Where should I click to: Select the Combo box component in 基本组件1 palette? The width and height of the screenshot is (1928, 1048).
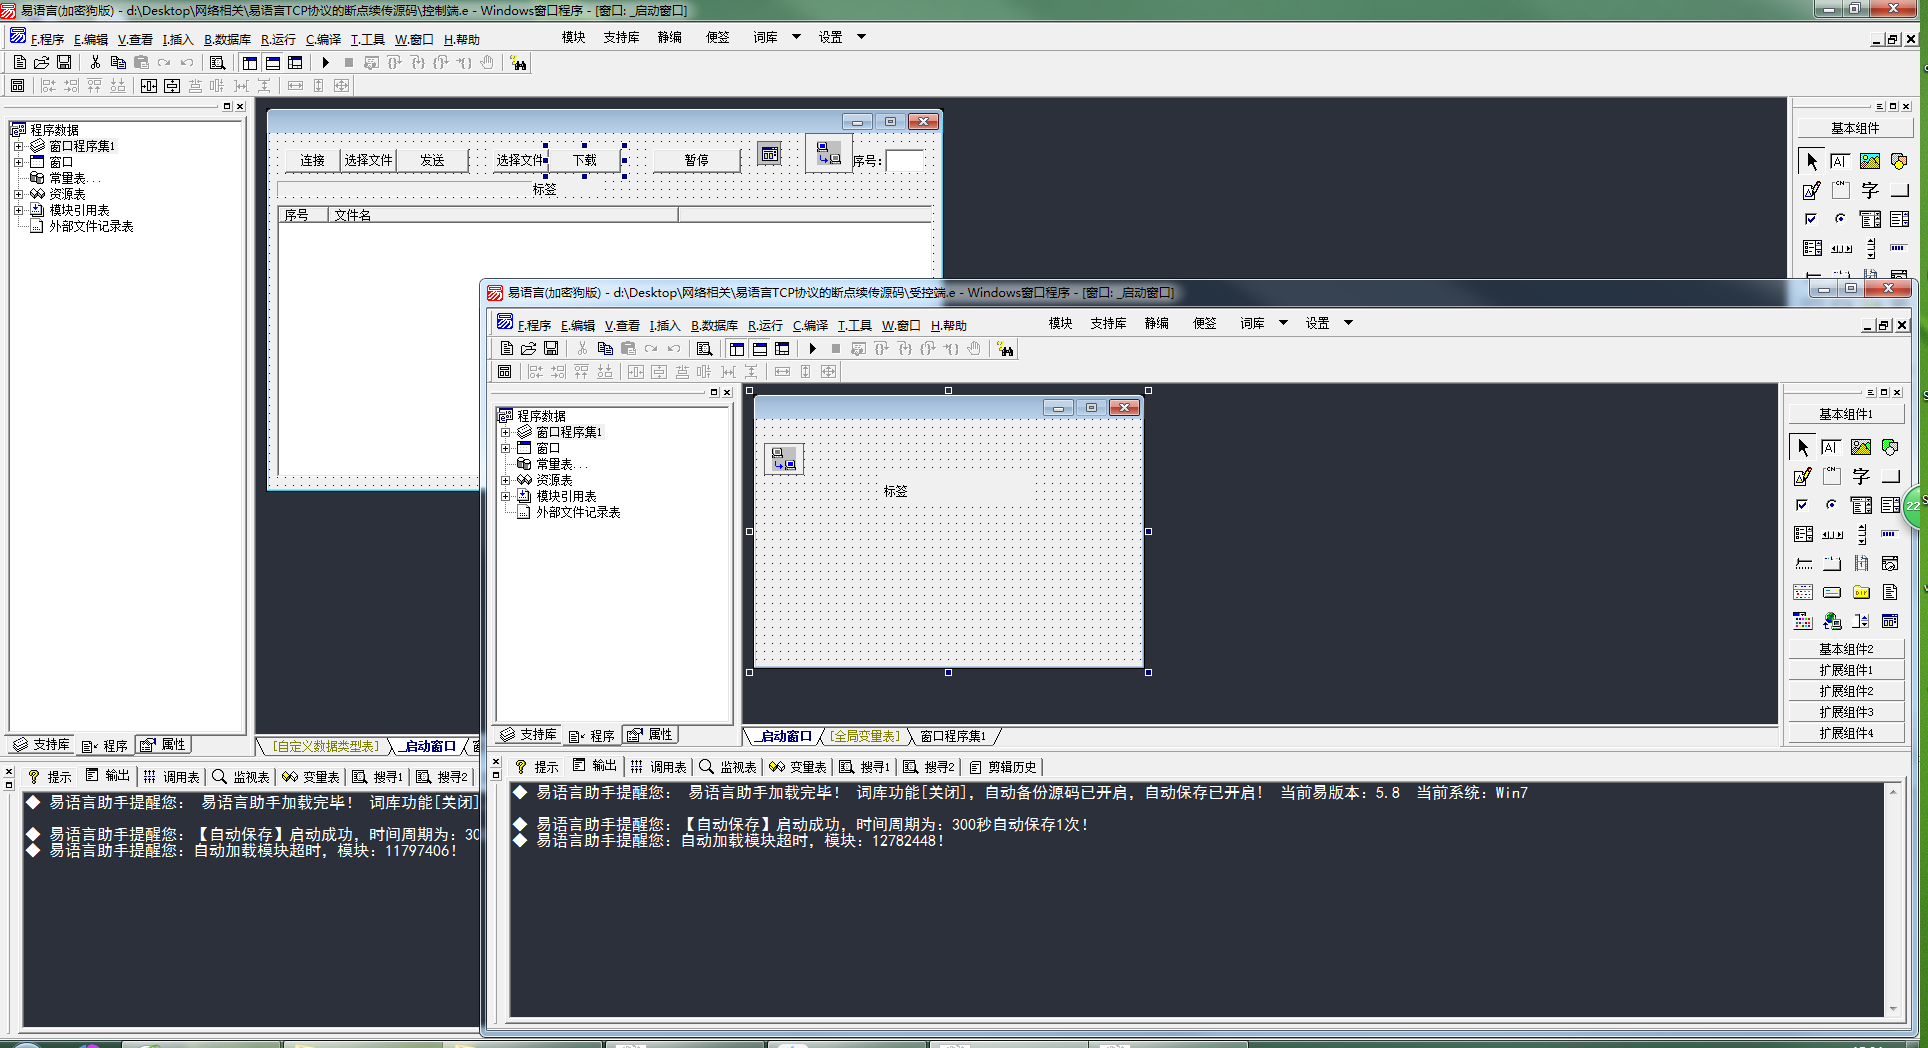pyautogui.click(x=1861, y=505)
